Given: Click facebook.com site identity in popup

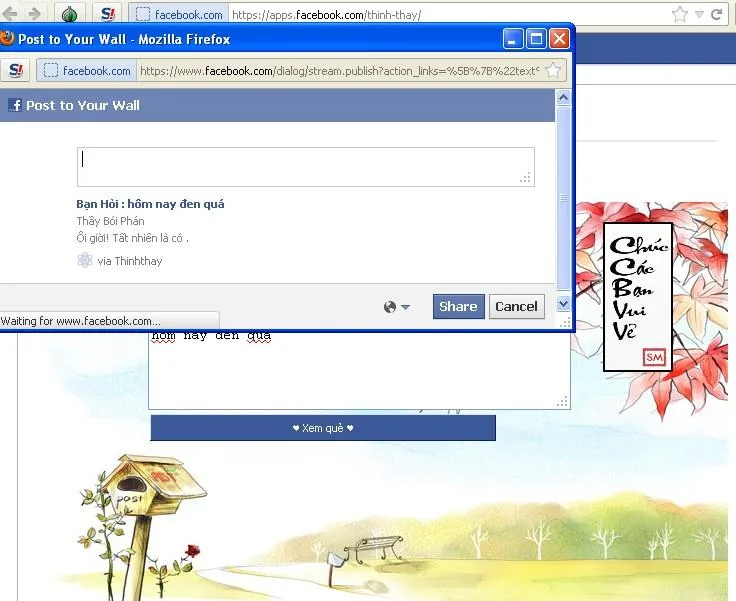Looking at the screenshot, I should [87, 71].
